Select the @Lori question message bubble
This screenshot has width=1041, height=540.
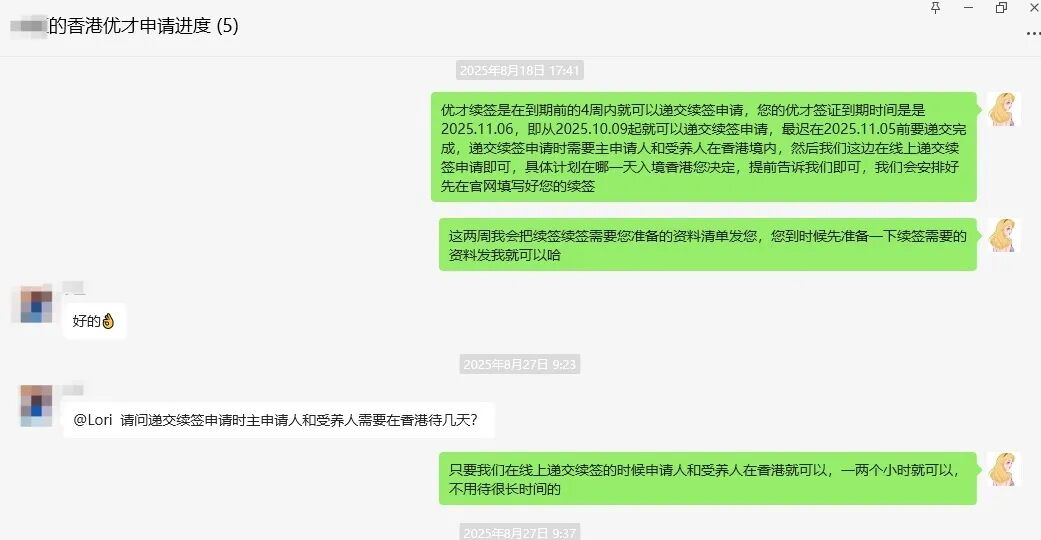278,420
